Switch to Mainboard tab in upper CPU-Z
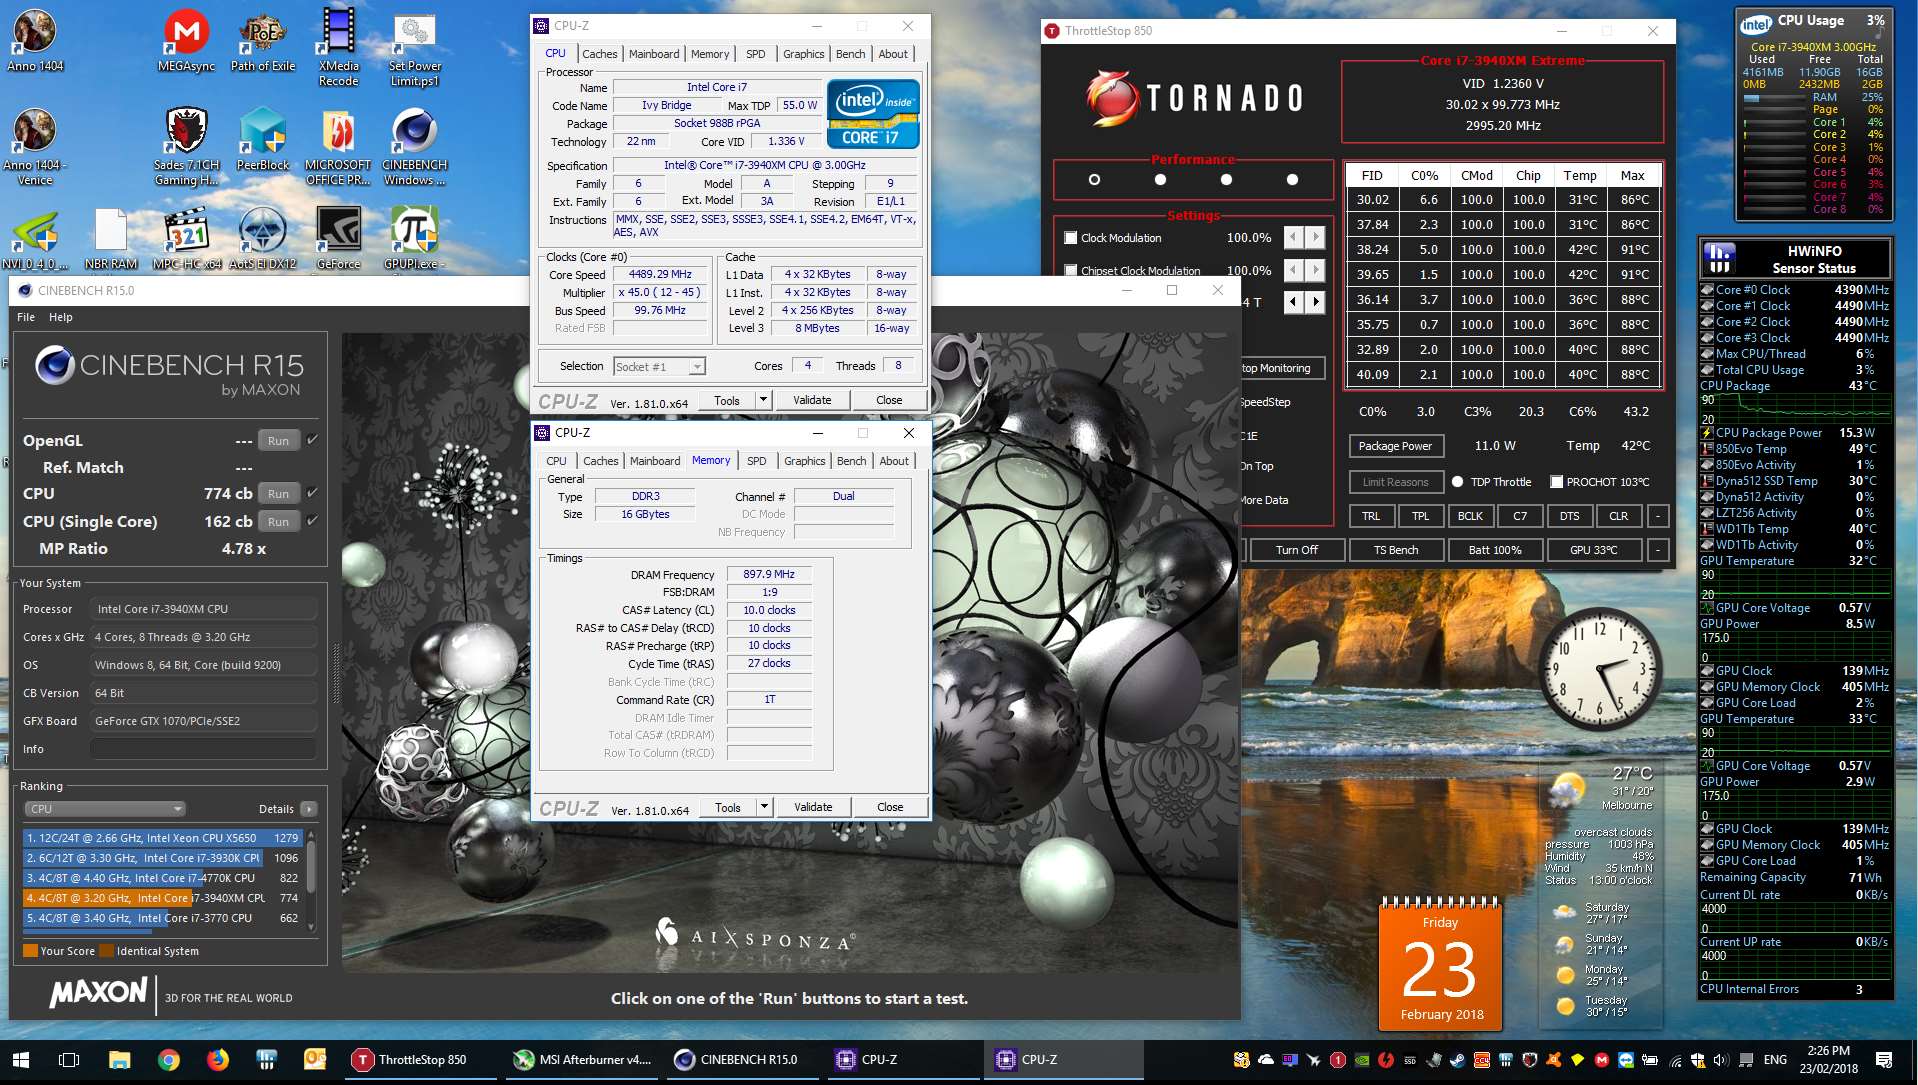 click(654, 54)
